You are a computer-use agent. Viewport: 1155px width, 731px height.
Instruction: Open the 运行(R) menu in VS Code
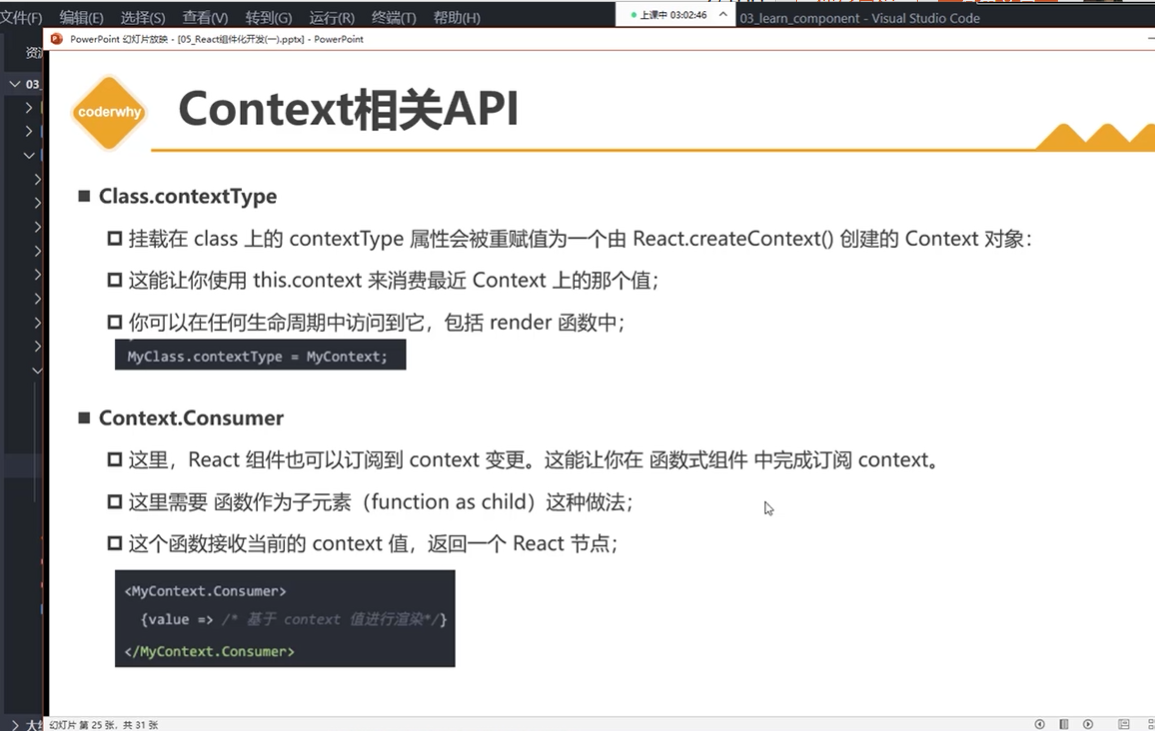click(x=331, y=18)
